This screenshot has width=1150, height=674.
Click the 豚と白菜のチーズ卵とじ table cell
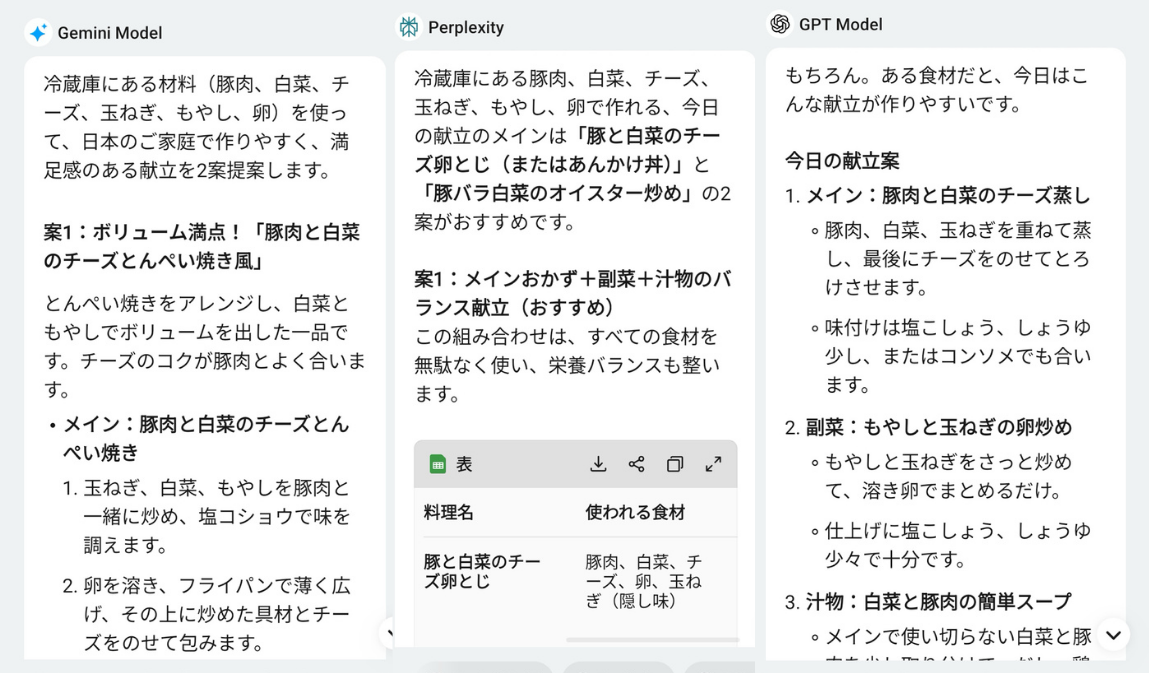coord(482,571)
